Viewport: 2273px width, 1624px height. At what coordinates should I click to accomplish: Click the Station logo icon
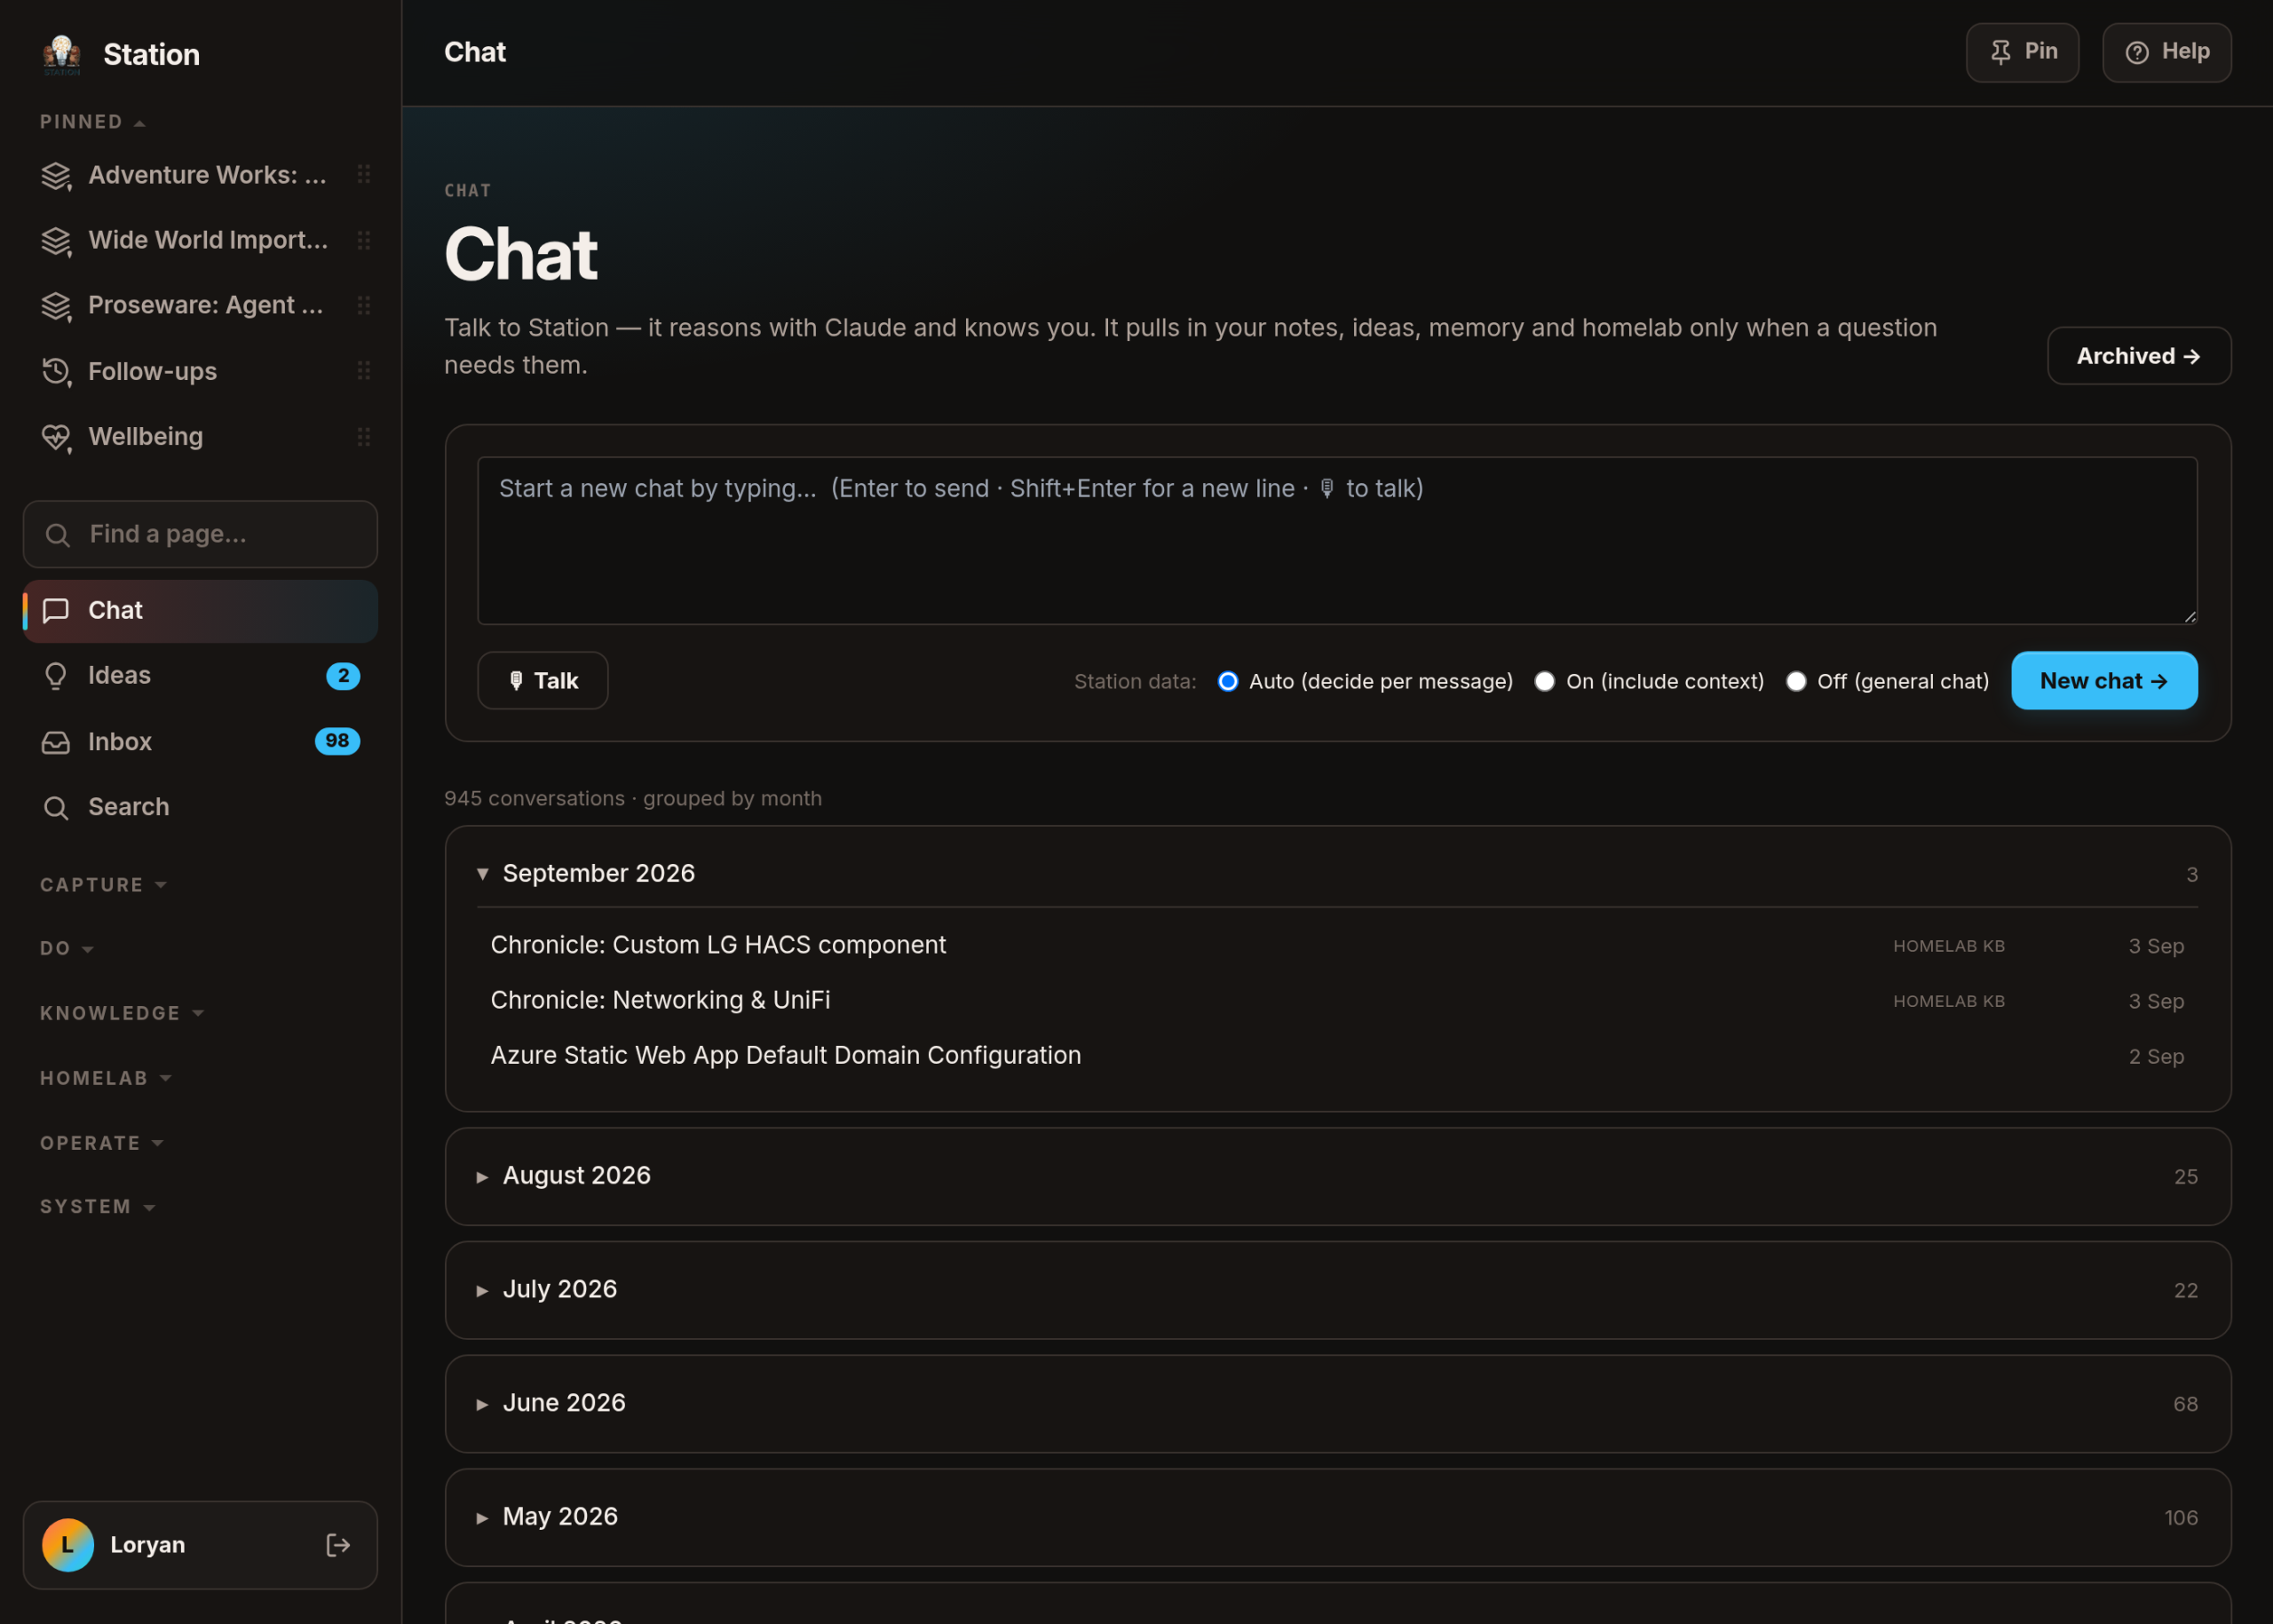[x=62, y=54]
